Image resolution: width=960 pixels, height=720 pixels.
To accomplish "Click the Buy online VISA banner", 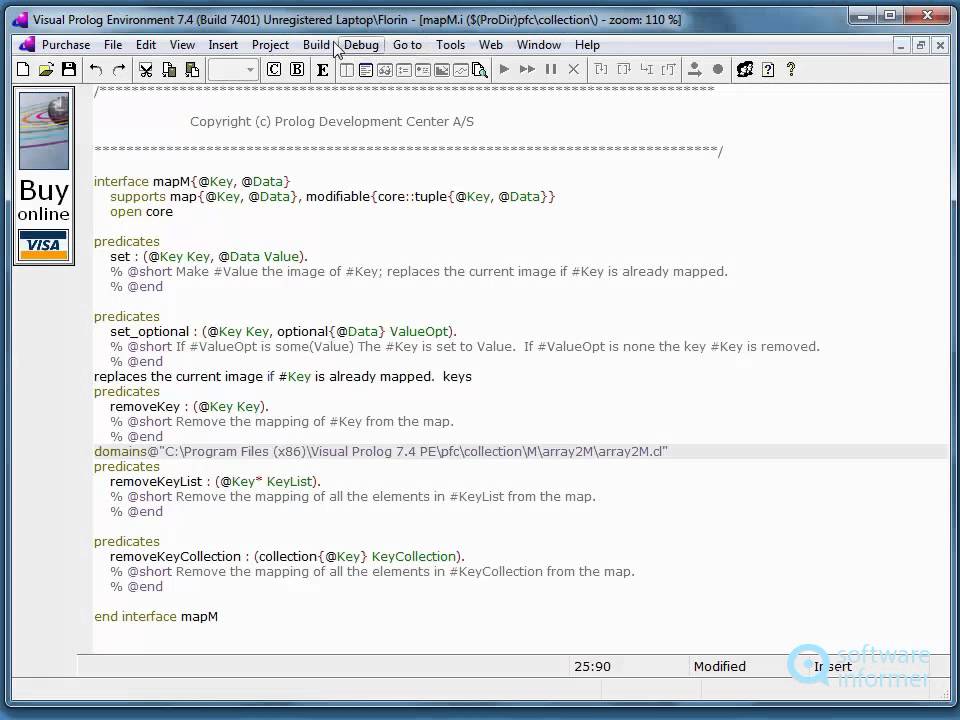I will click(44, 176).
